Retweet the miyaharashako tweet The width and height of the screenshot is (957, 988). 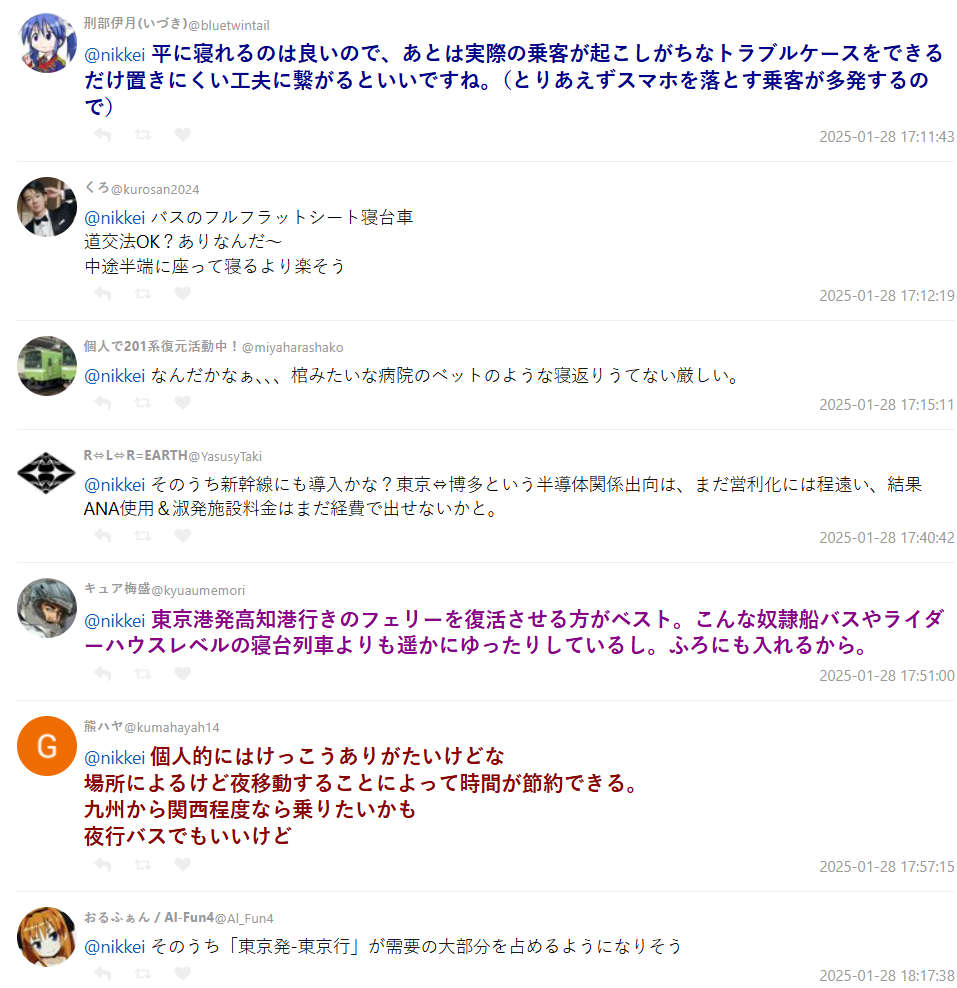point(142,403)
